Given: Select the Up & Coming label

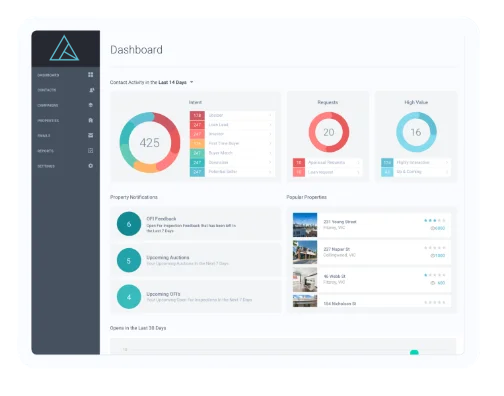Looking at the screenshot, I should (409, 172).
